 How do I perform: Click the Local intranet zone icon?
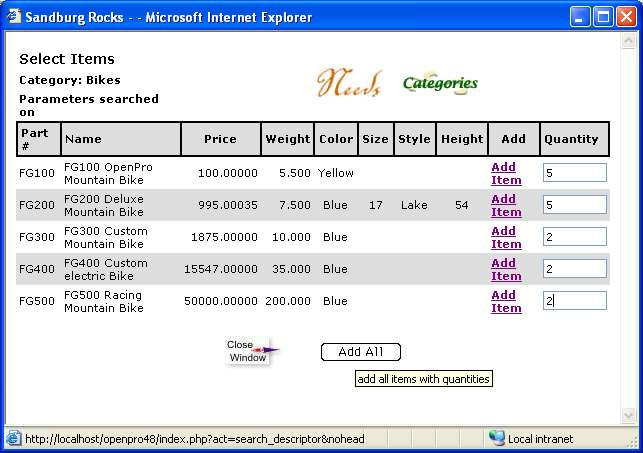tap(496, 438)
